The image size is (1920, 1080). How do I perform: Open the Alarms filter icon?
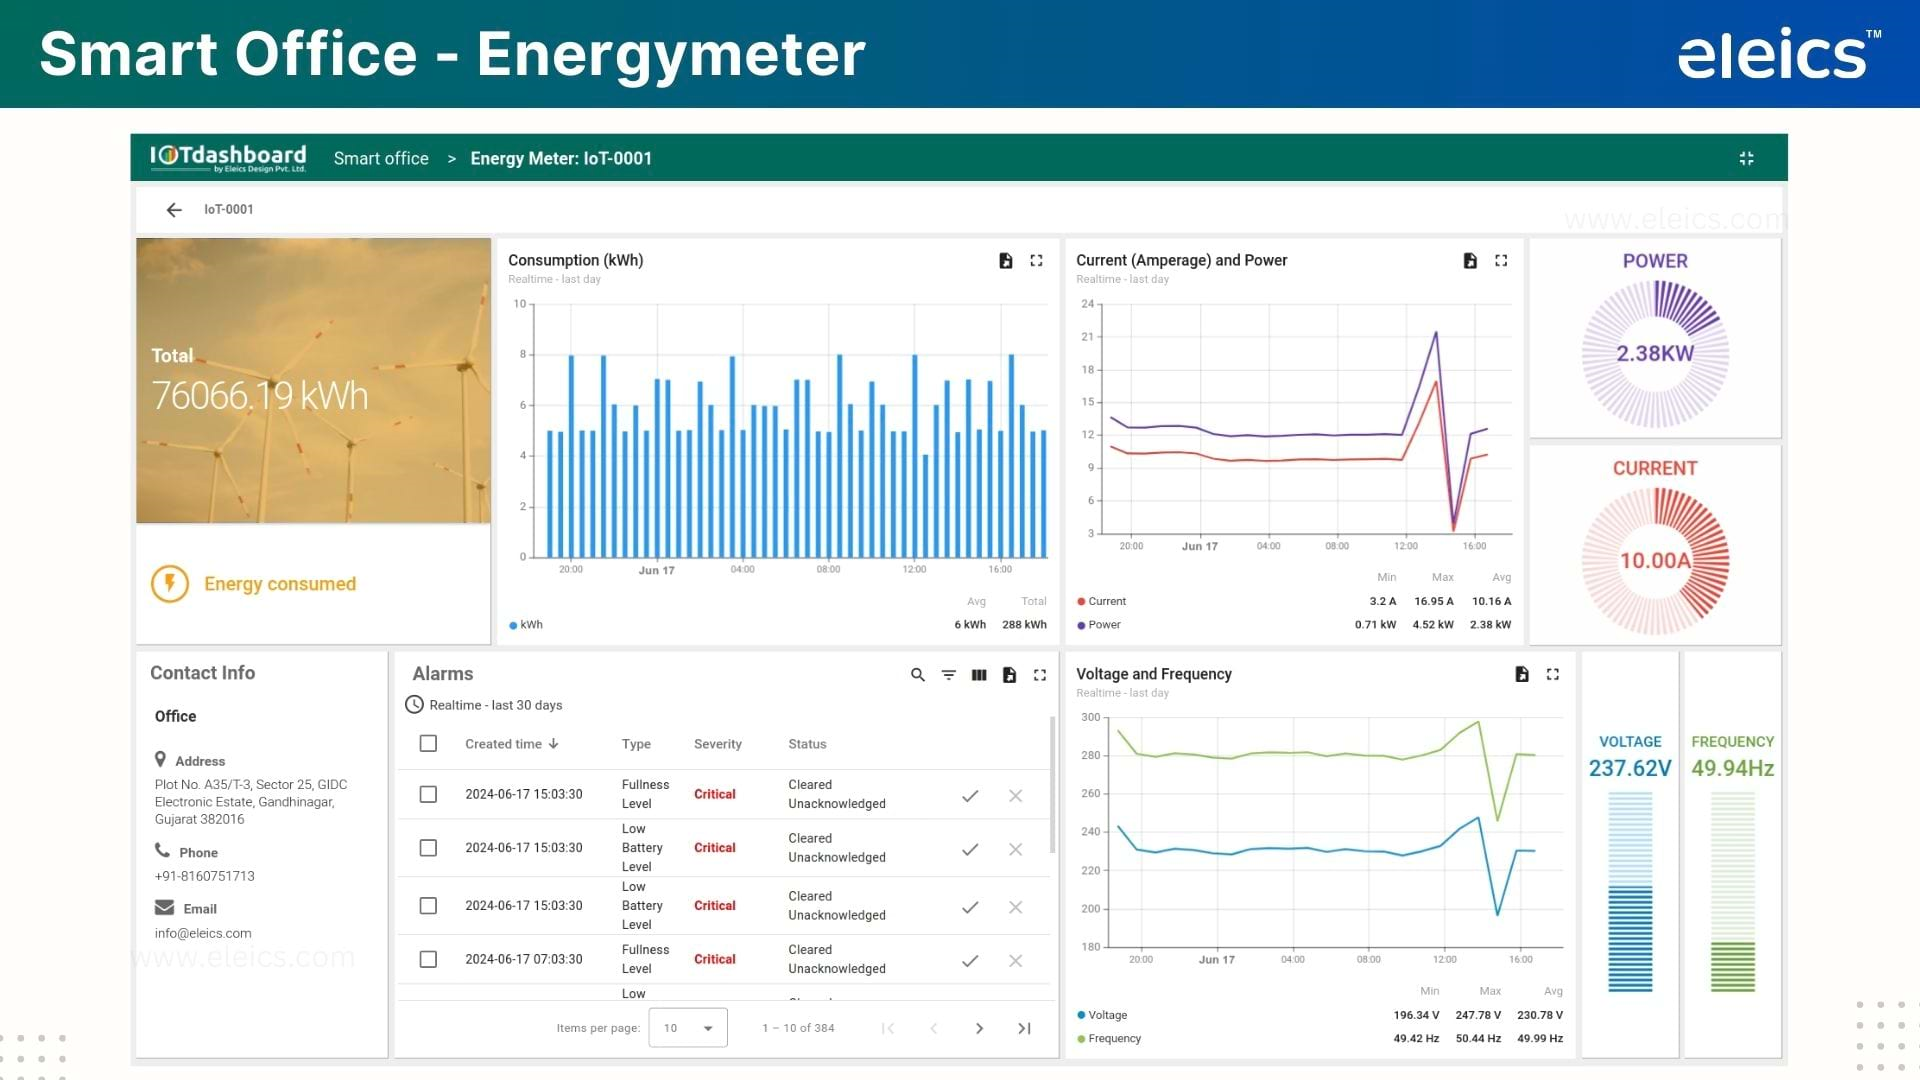pyautogui.click(x=949, y=675)
